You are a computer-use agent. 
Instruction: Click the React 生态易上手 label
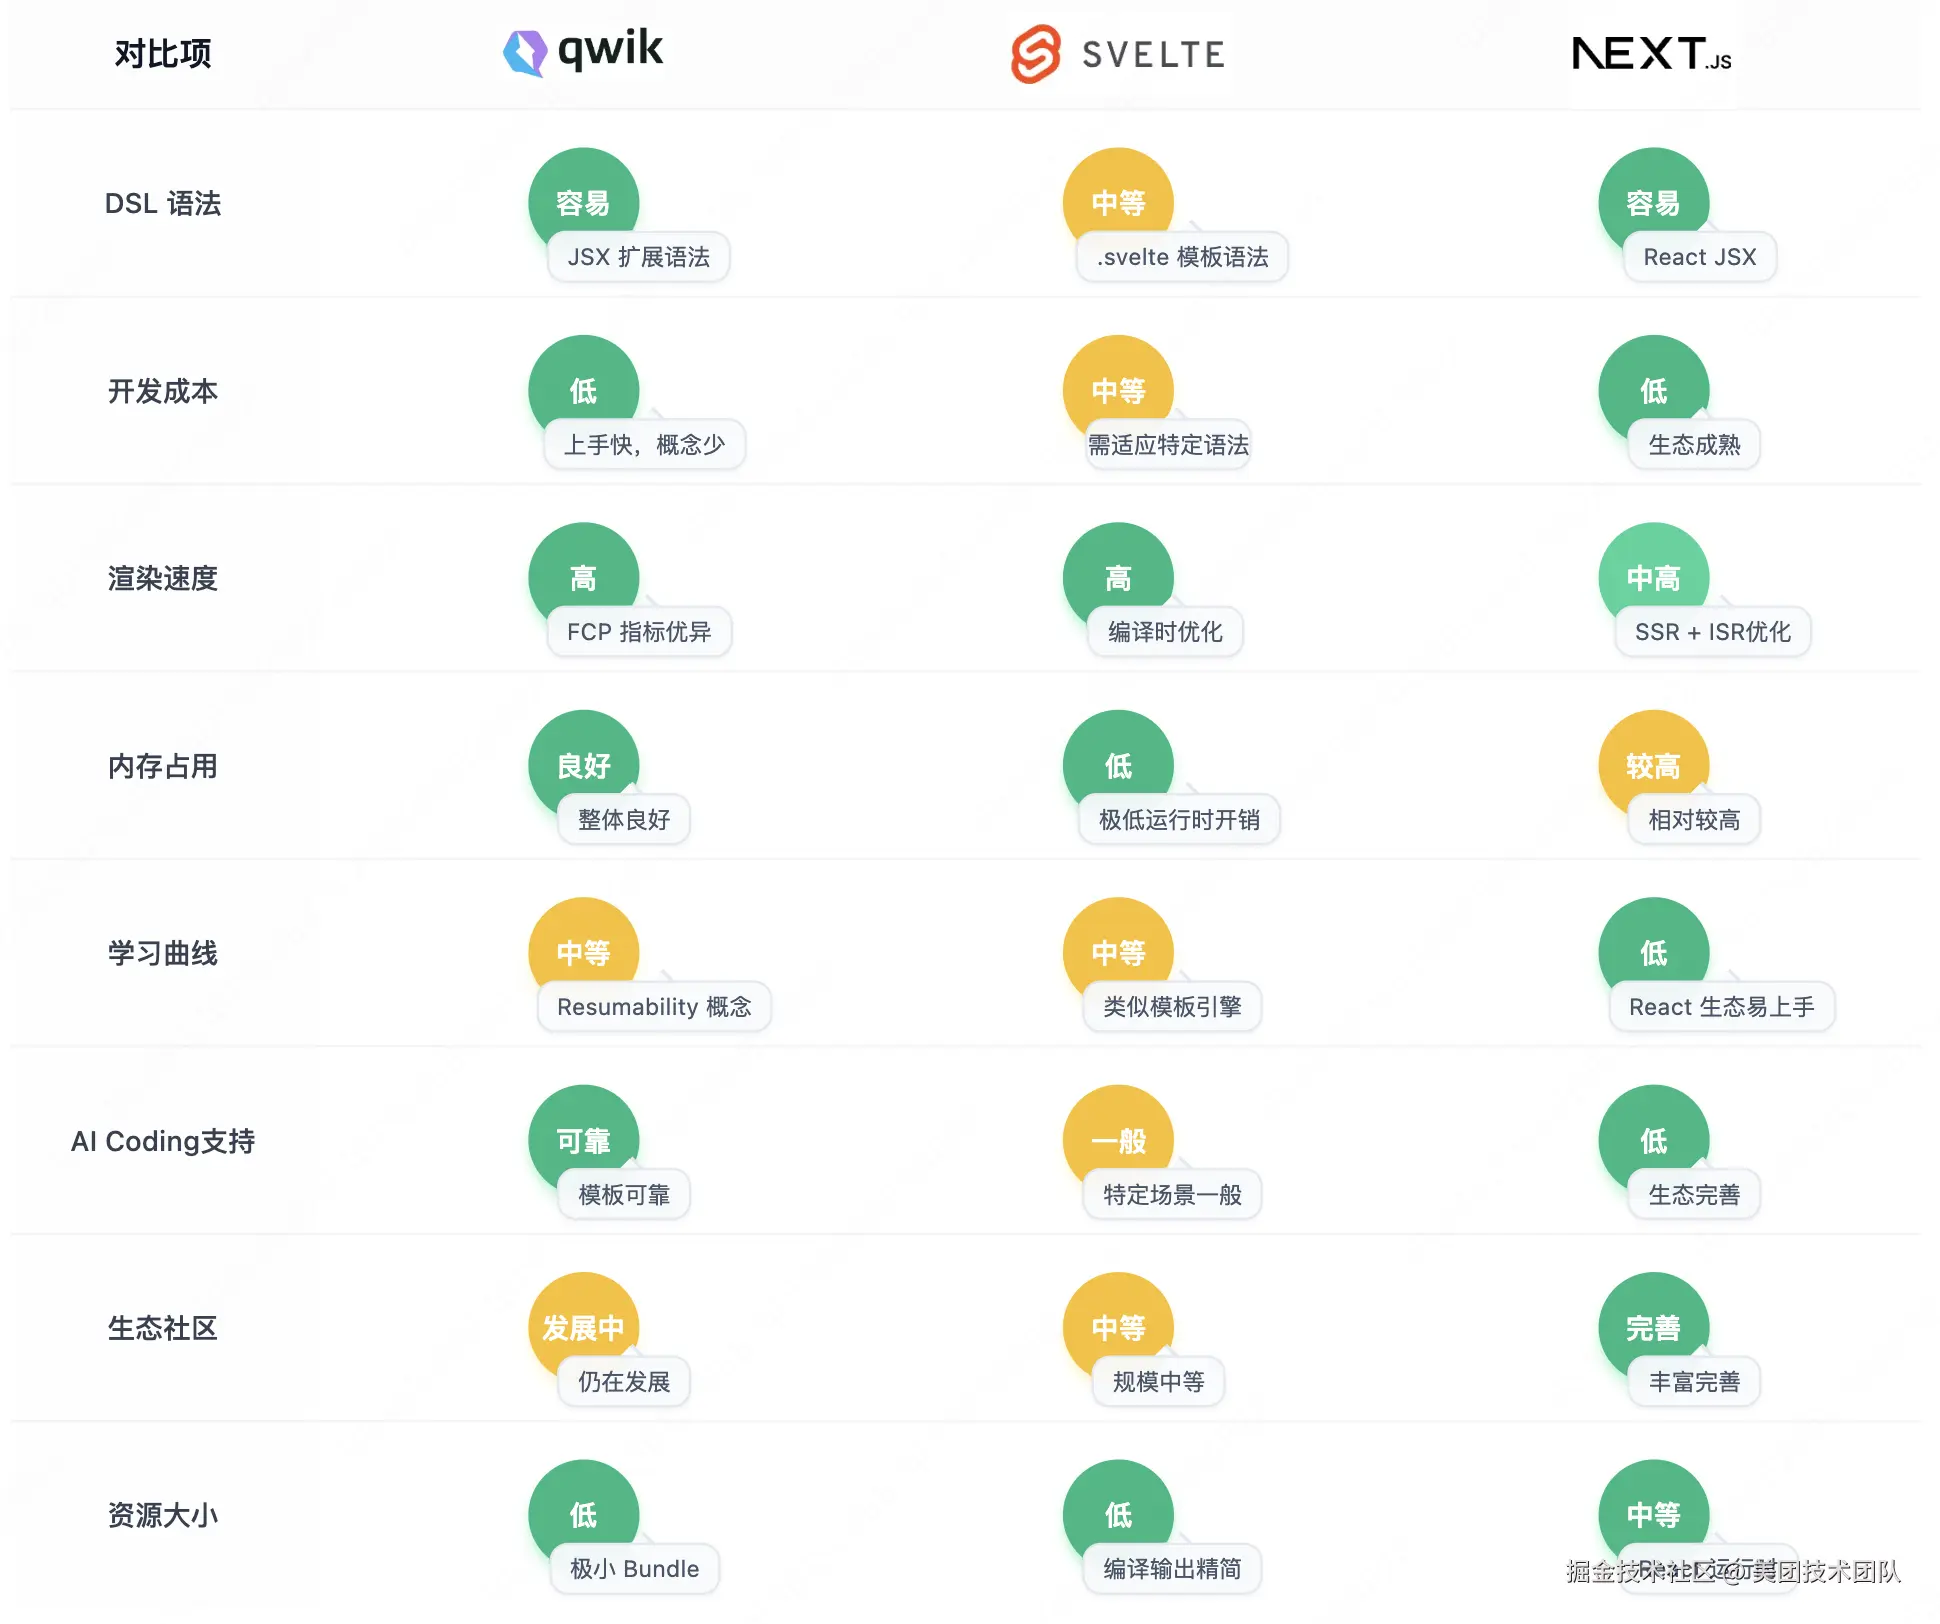1721,1007
